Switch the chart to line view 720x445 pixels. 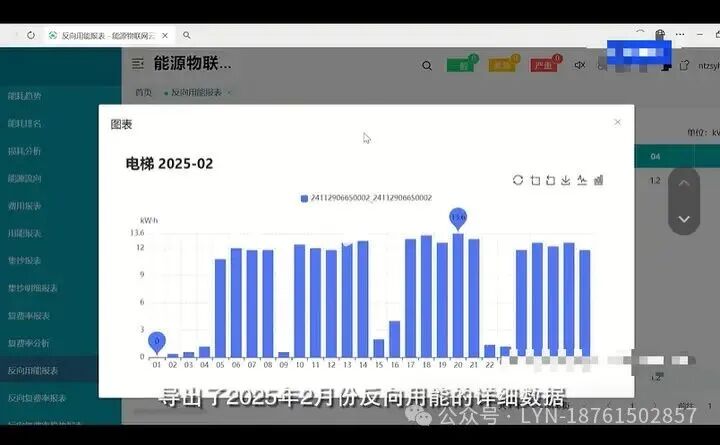582,180
